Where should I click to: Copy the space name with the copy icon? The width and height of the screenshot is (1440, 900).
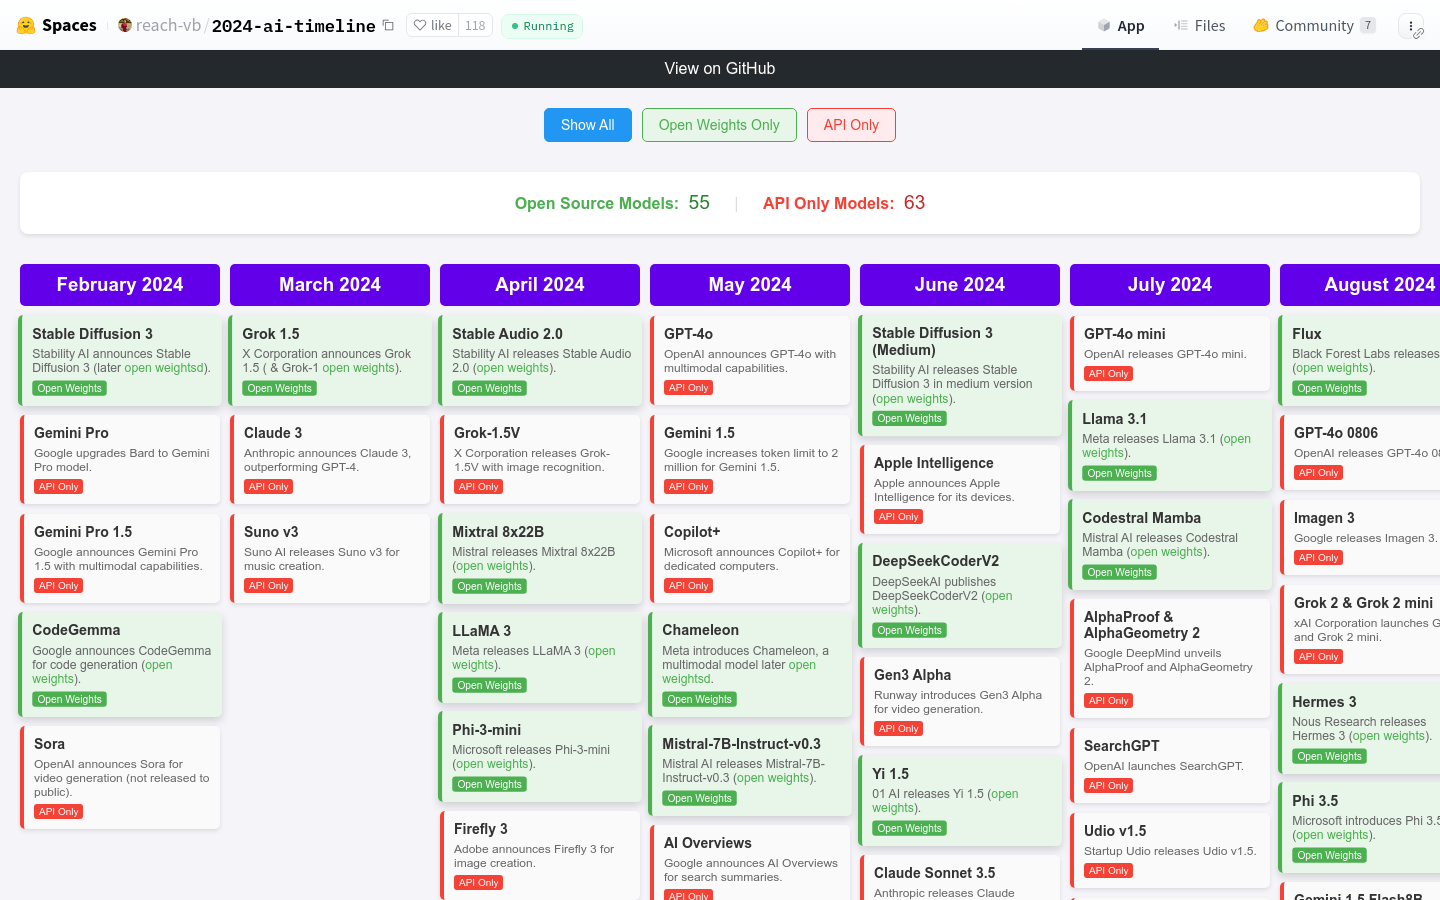[388, 25]
